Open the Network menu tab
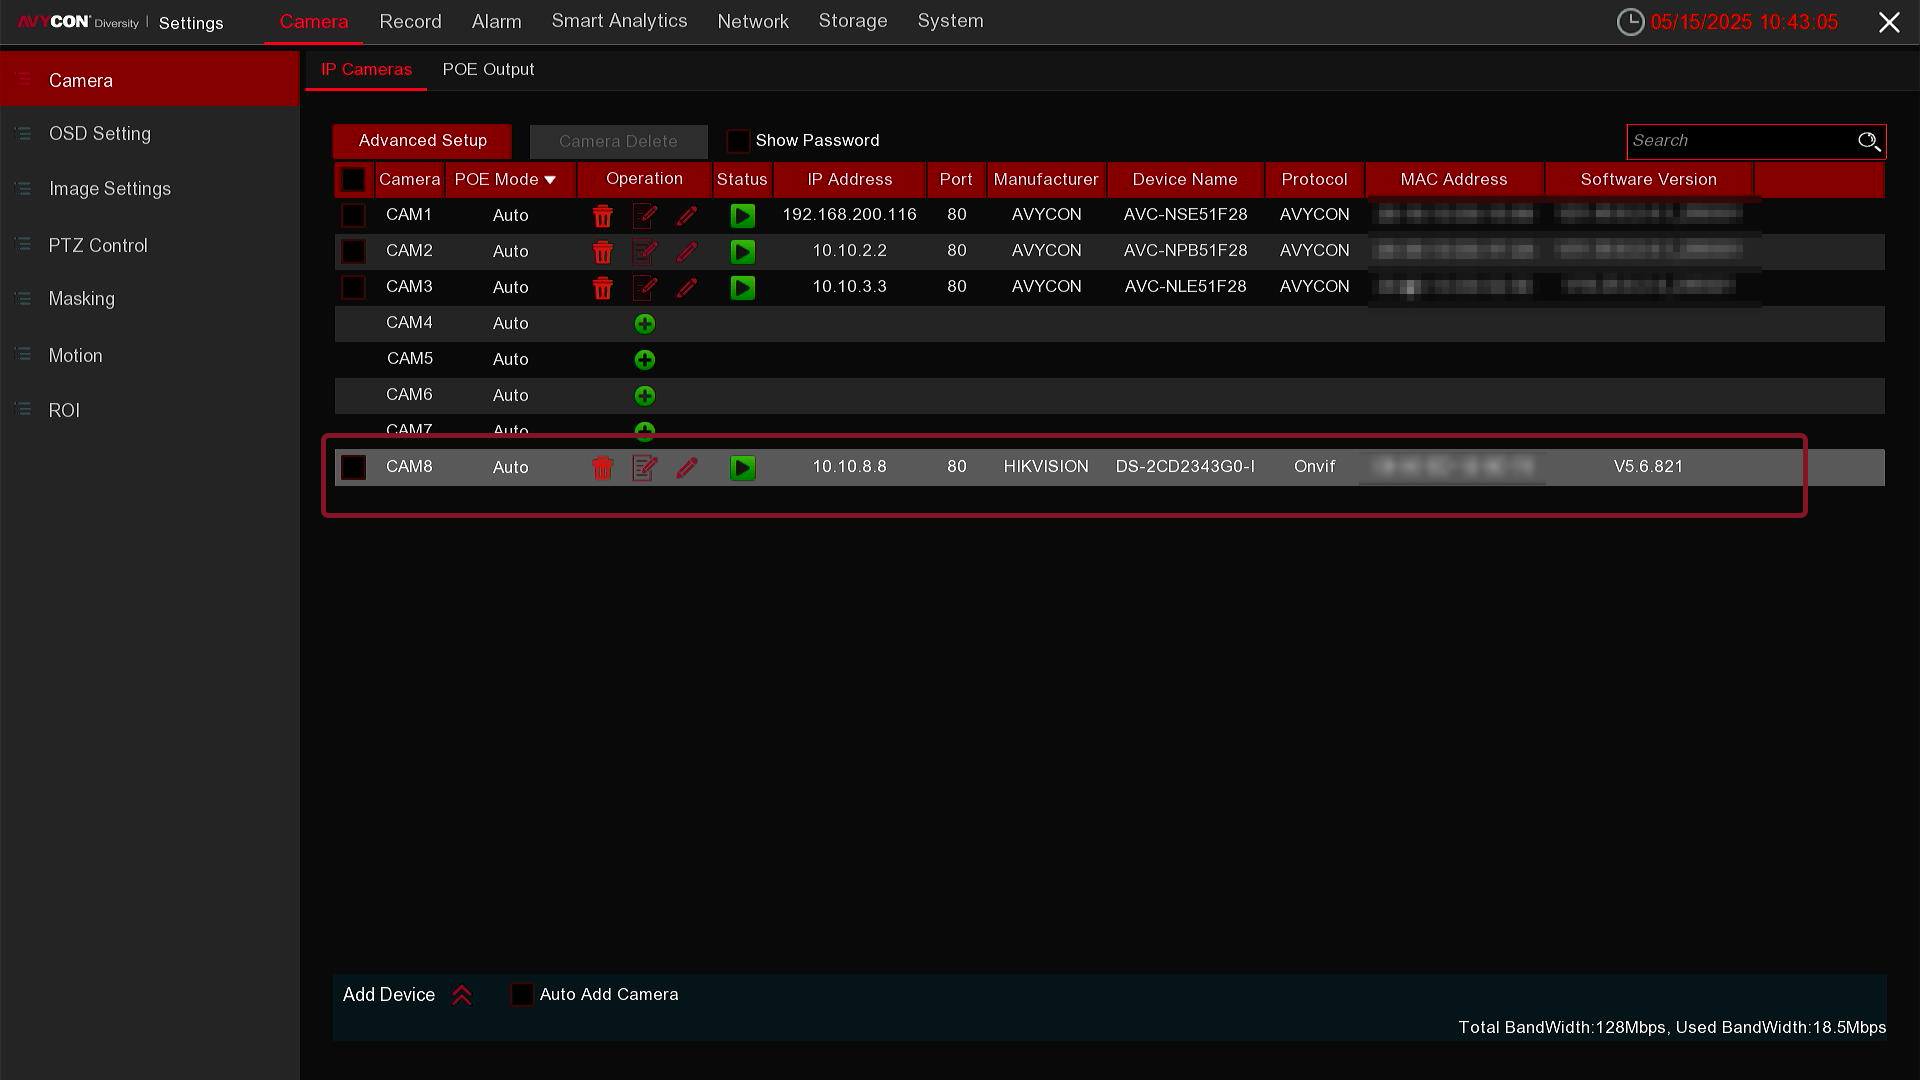The width and height of the screenshot is (1920, 1080). (752, 22)
